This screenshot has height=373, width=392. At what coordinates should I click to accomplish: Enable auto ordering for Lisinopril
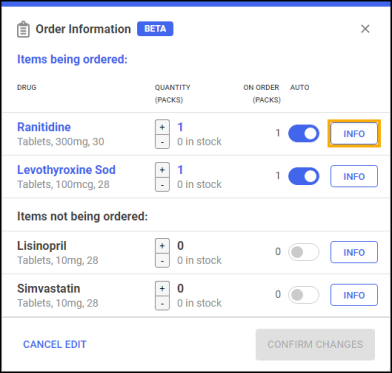click(x=304, y=252)
